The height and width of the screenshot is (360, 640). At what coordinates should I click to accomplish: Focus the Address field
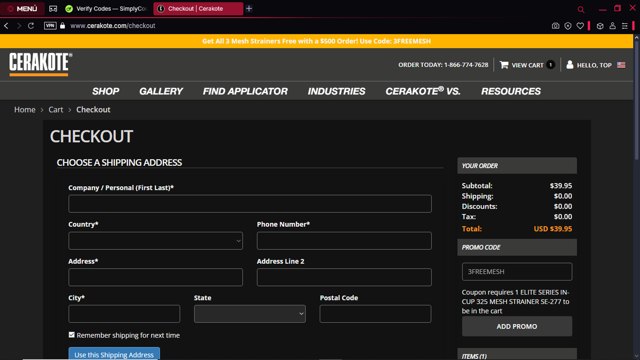156,277
